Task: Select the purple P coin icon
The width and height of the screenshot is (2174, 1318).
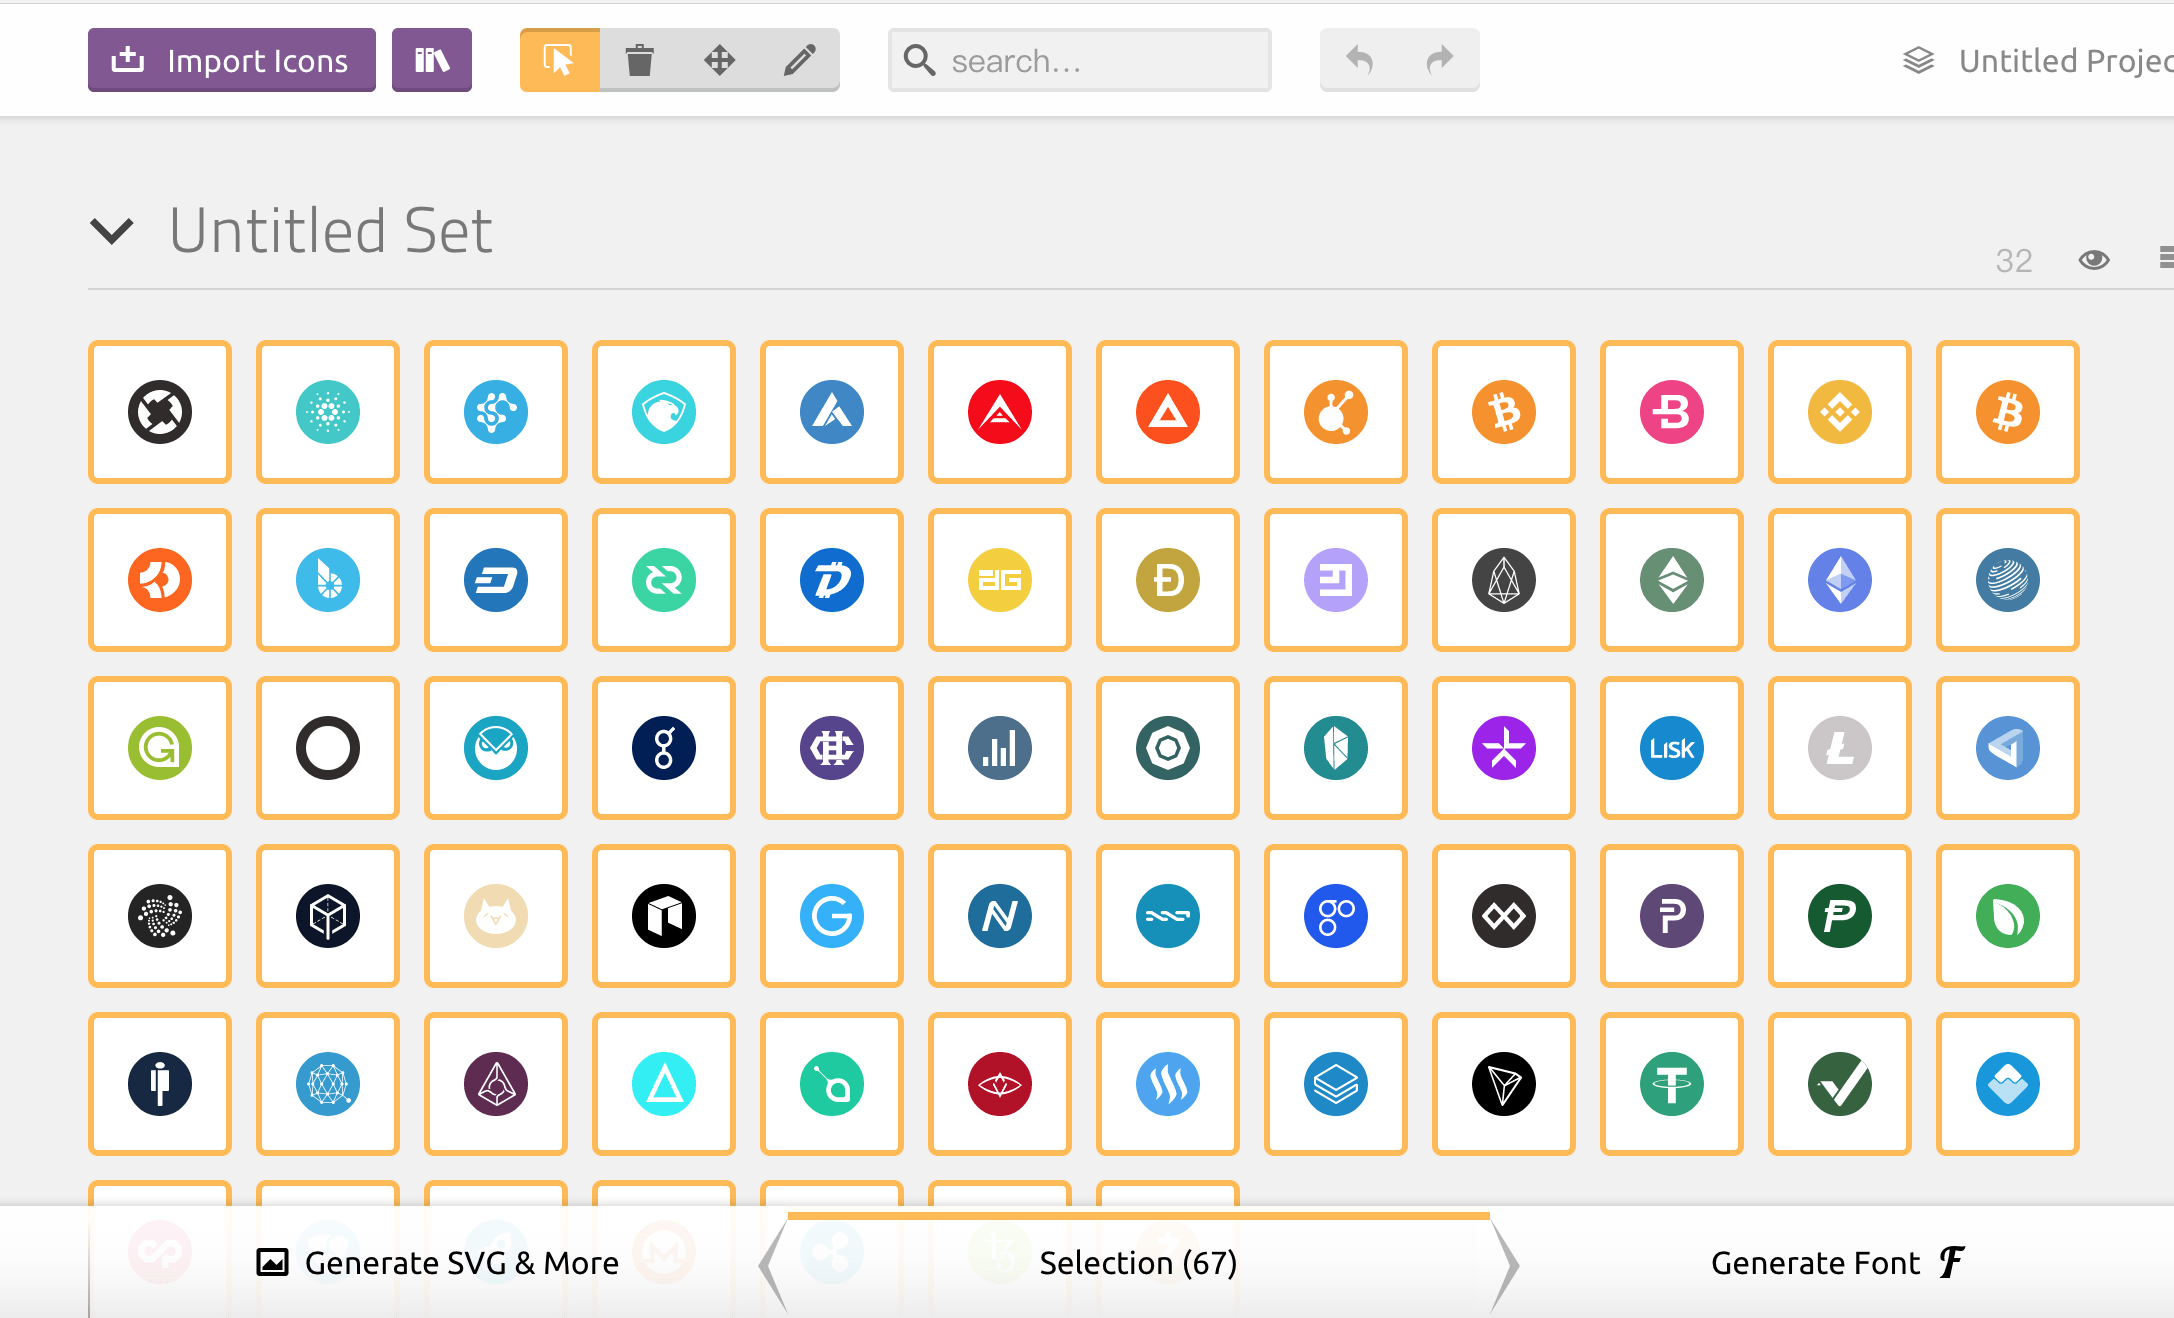Action: (x=1672, y=916)
